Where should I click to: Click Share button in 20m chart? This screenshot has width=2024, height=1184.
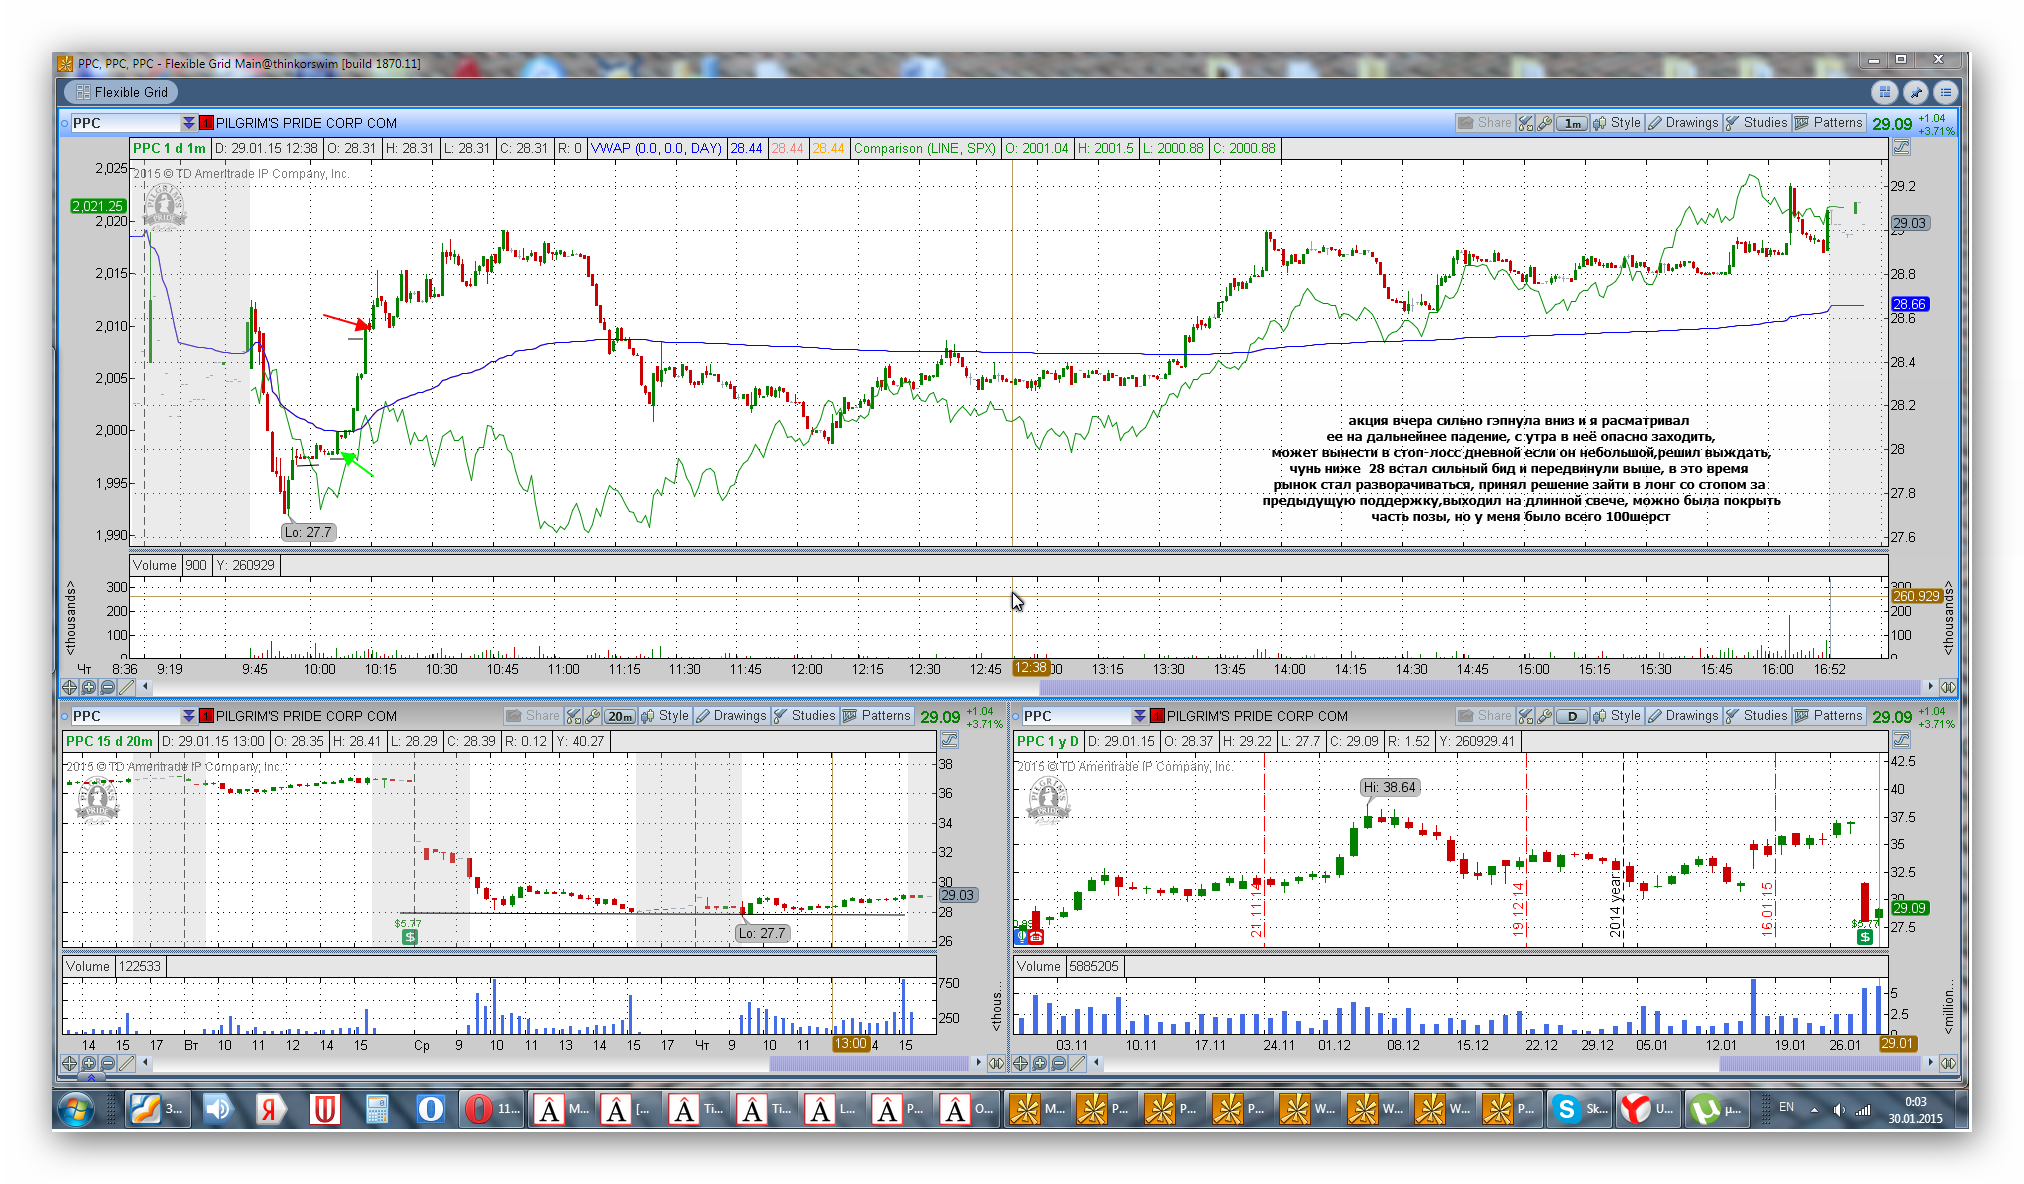click(x=533, y=716)
